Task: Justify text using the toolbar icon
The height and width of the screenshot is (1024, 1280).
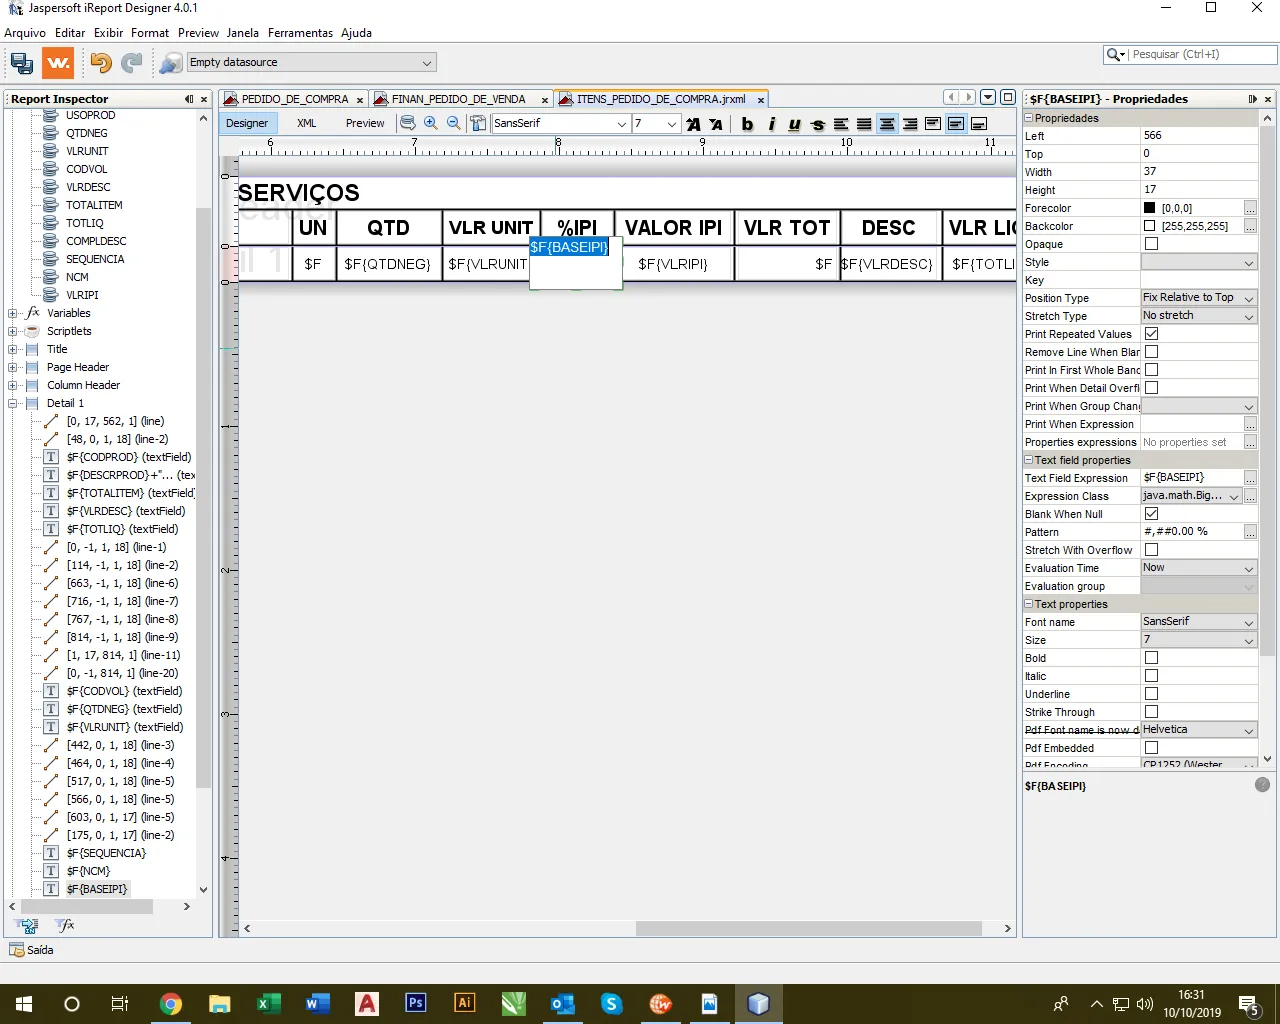Action: pos(864,124)
